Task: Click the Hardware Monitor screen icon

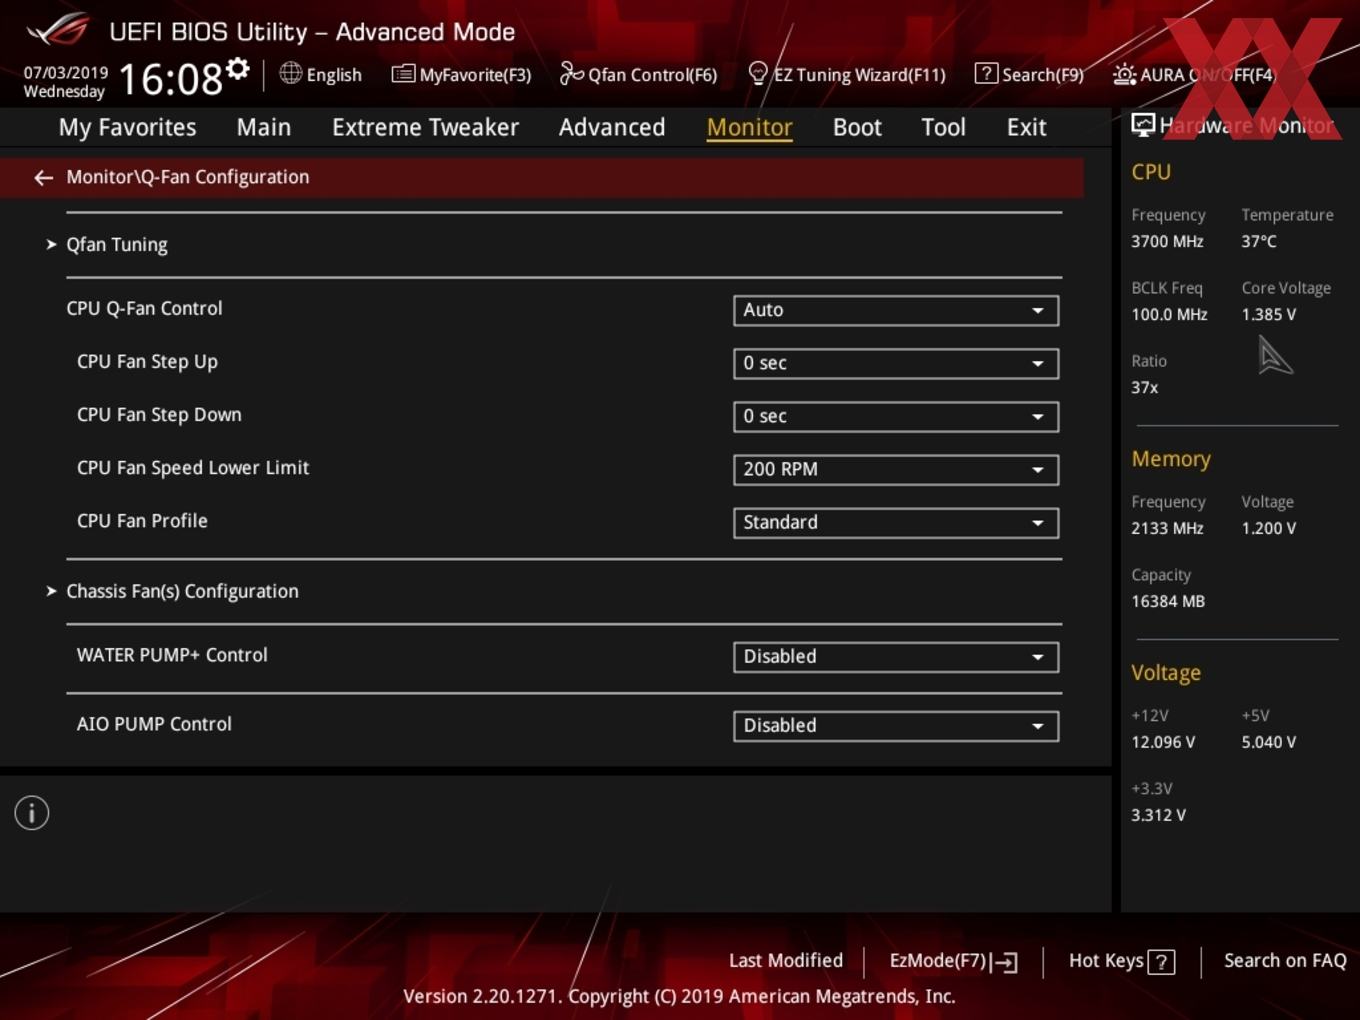Action: tap(1143, 124)
